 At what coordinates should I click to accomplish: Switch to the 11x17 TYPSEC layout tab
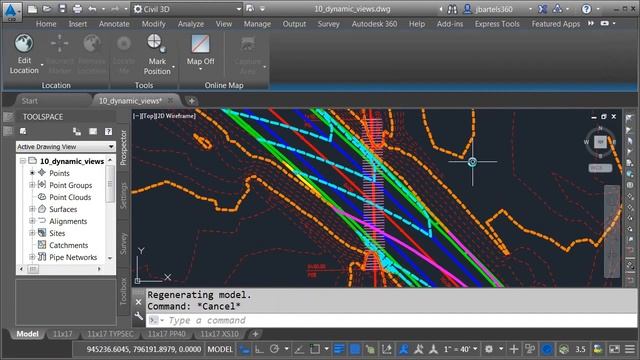(x=110, y=334)
